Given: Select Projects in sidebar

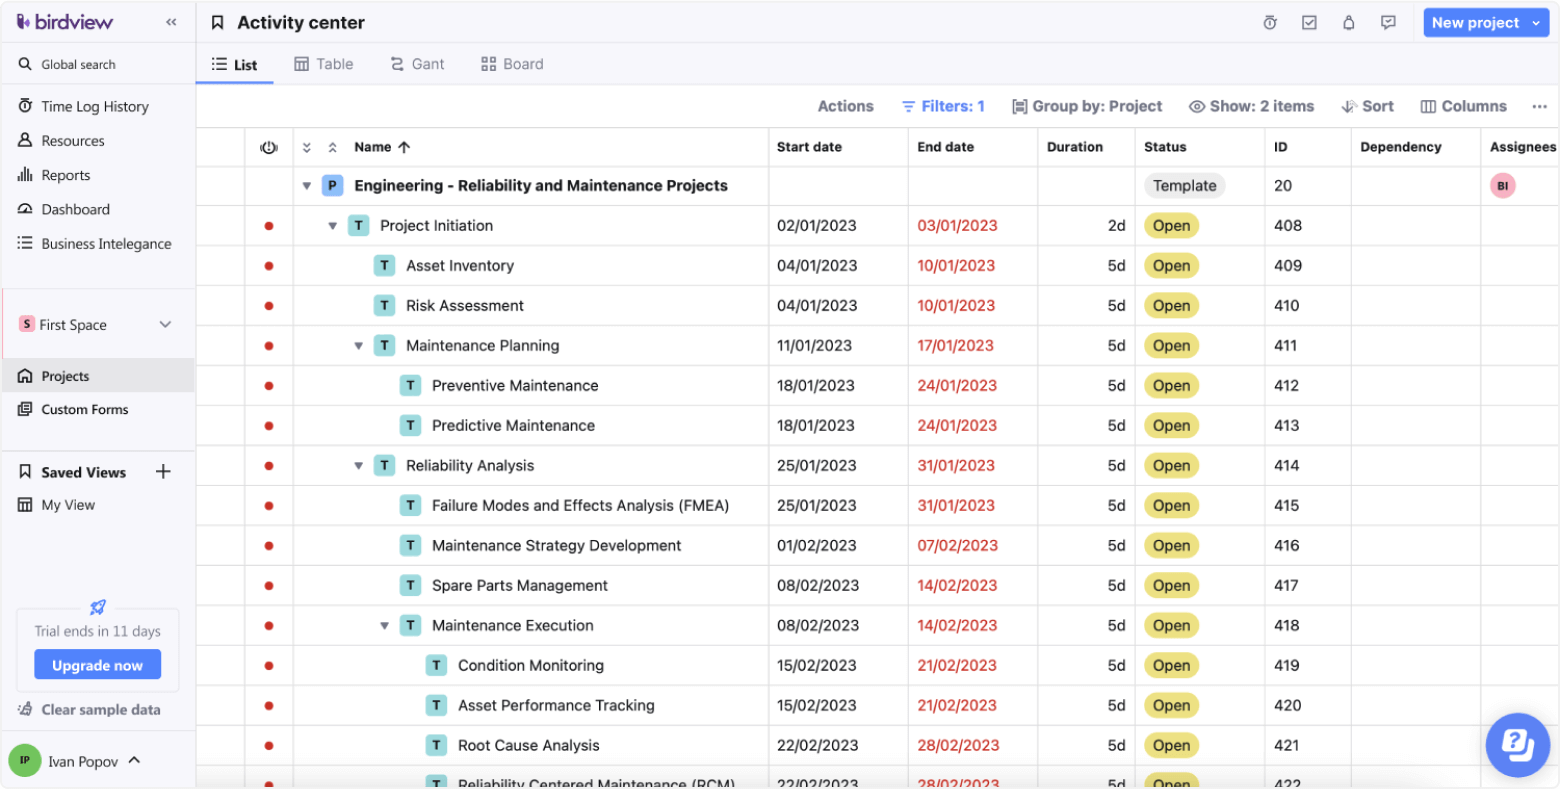Looking at the screenshot, I should (x=97, y=376).
